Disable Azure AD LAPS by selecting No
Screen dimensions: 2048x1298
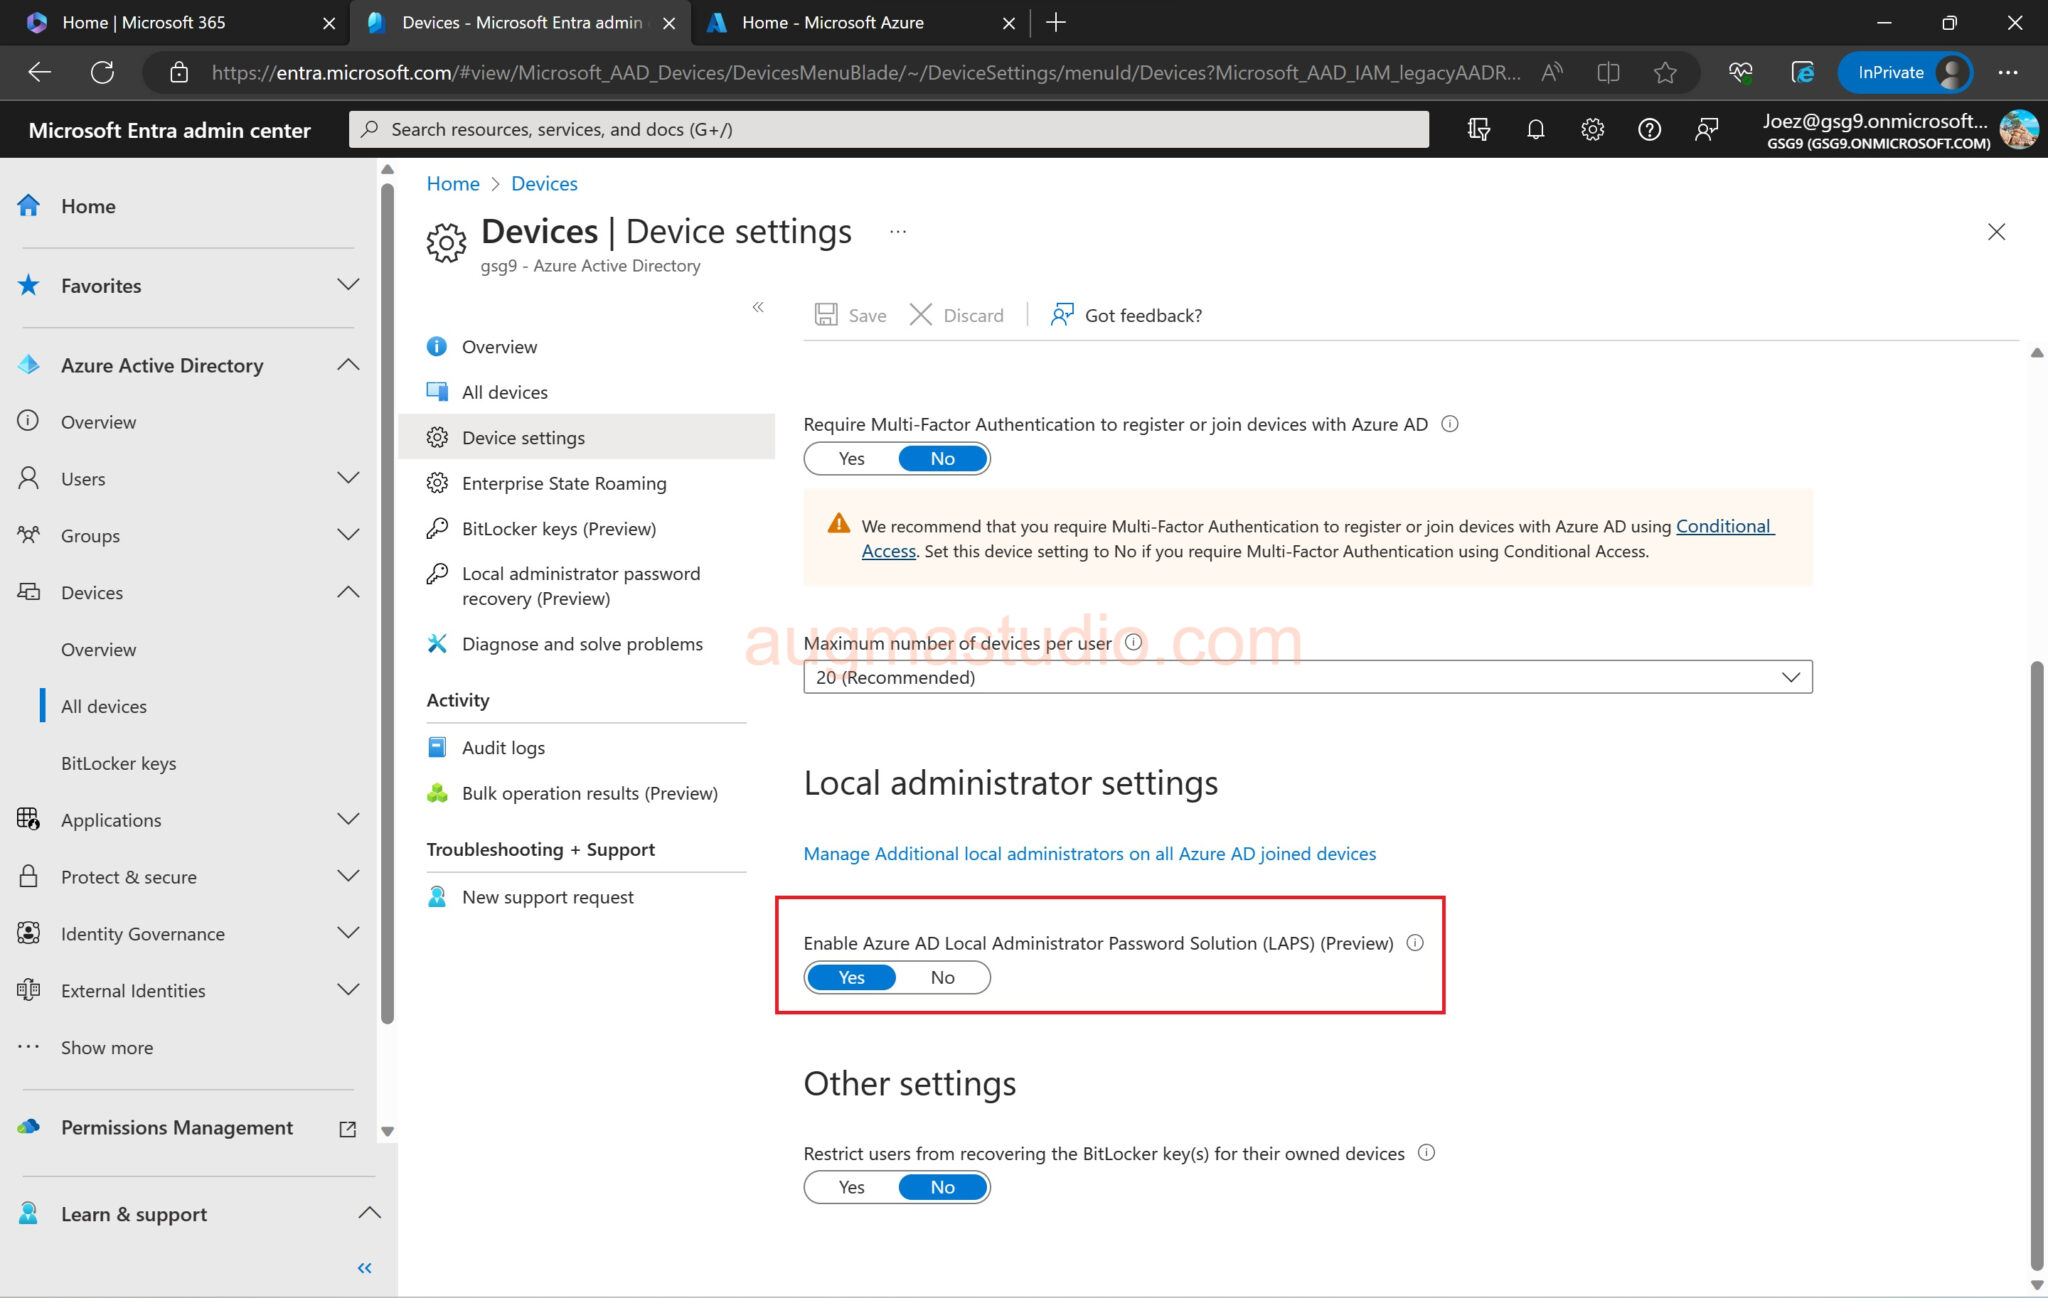click(941, 977)
